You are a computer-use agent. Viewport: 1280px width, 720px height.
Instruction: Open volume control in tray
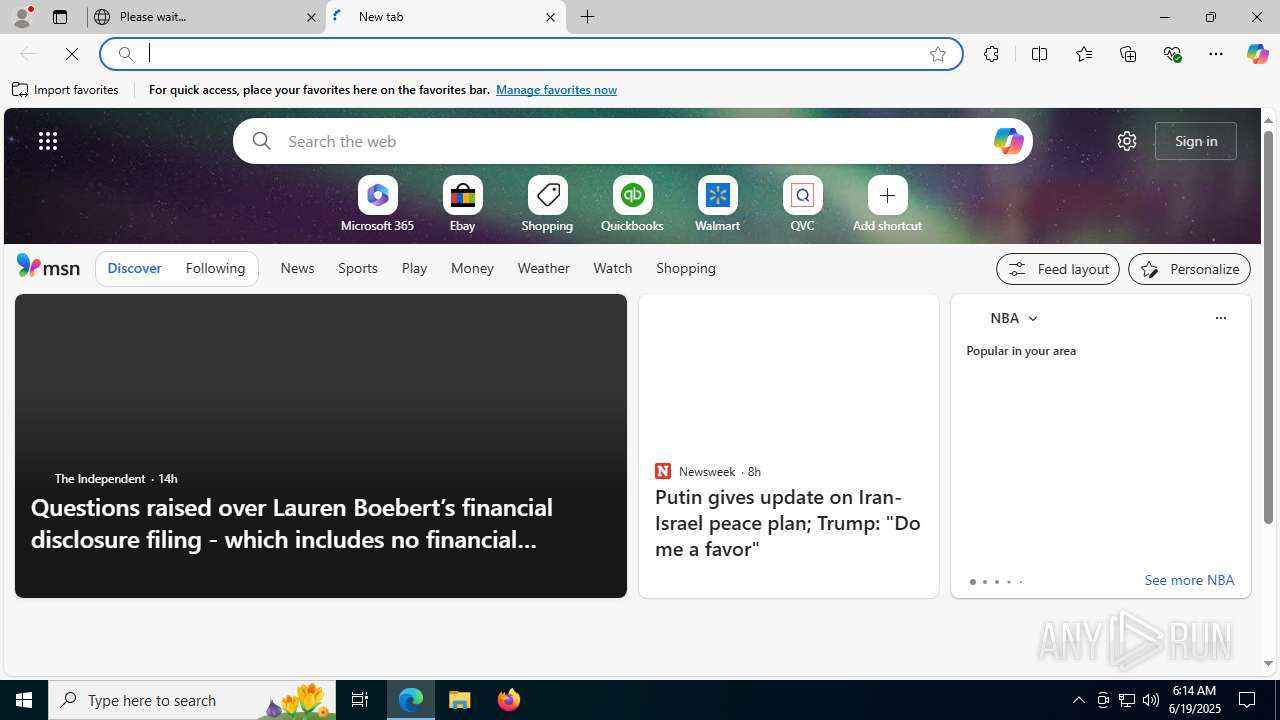1151,700
